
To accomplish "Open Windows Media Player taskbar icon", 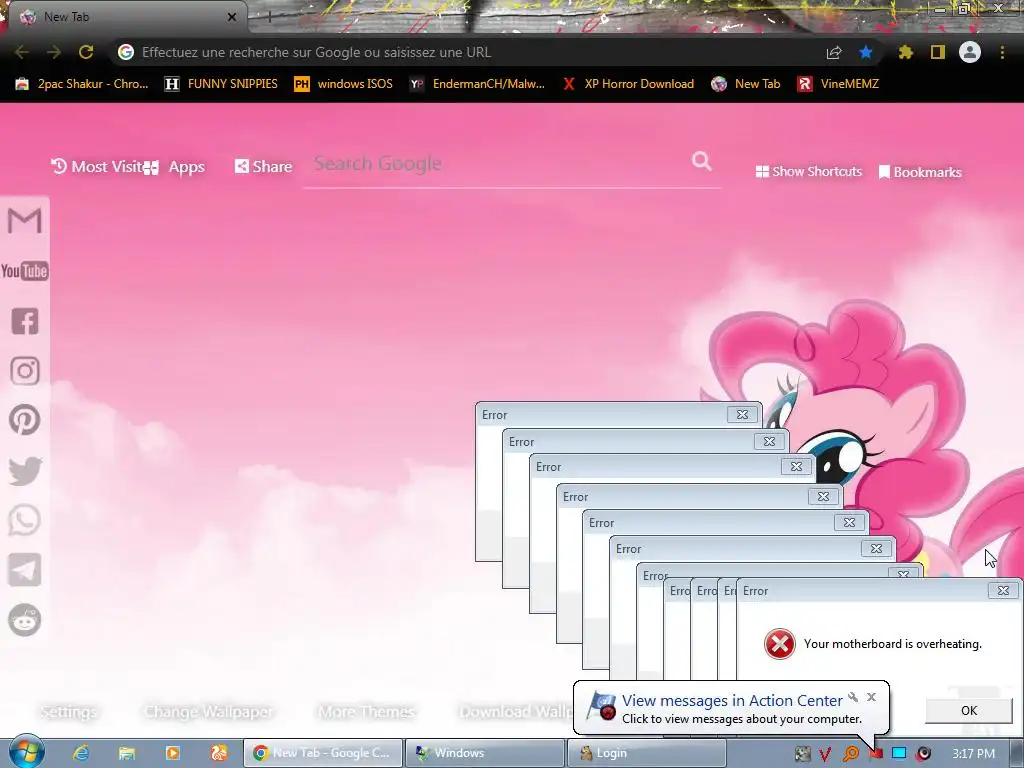I will [173, 753].
